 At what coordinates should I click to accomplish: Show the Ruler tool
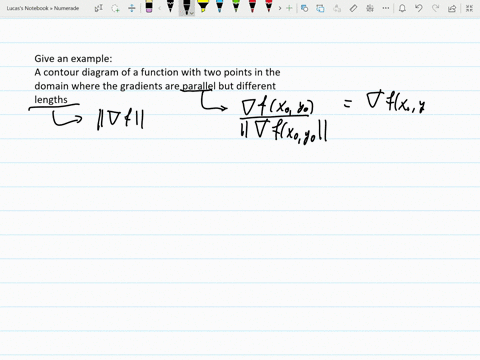(x=353, y=8)
